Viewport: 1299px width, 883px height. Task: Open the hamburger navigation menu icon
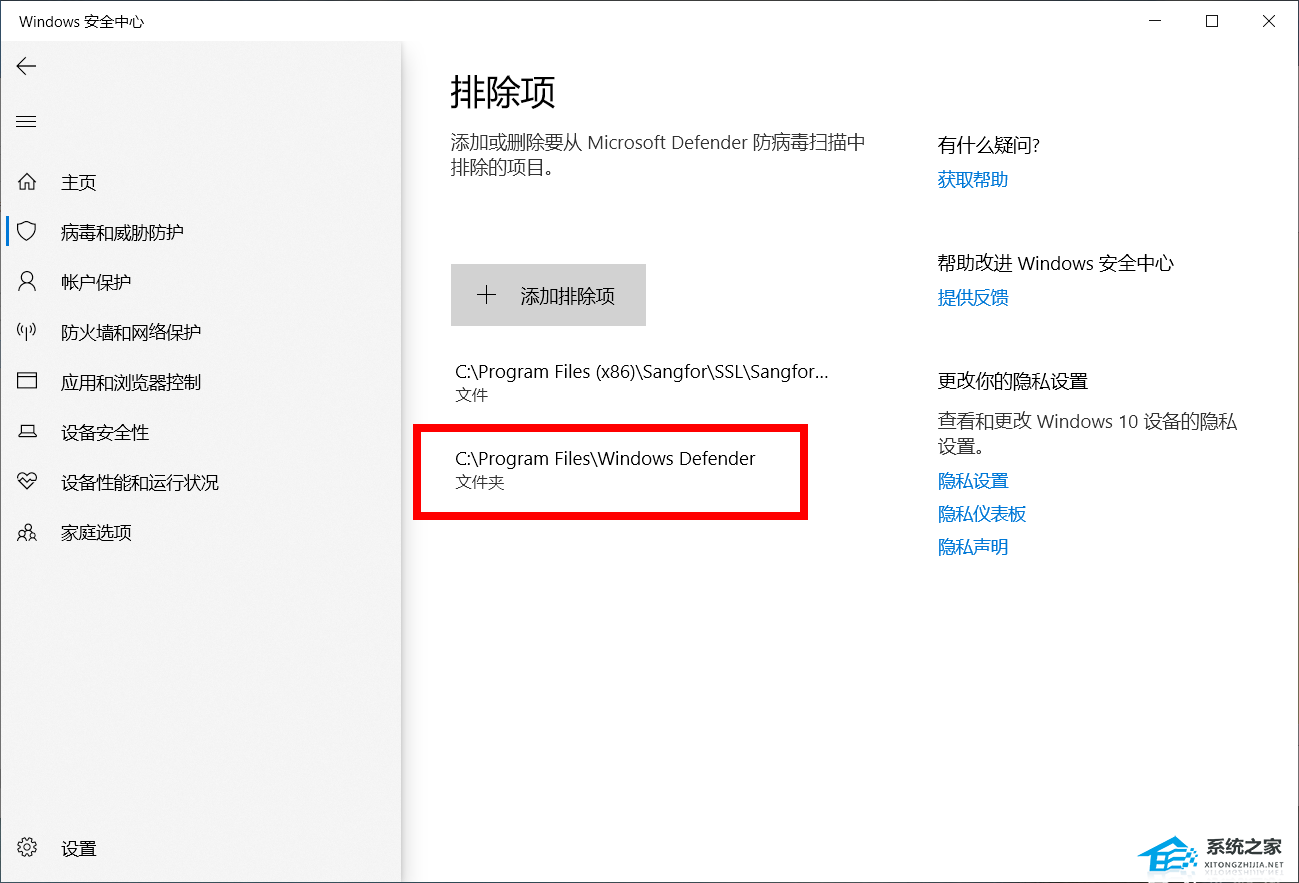coord(26,122)
